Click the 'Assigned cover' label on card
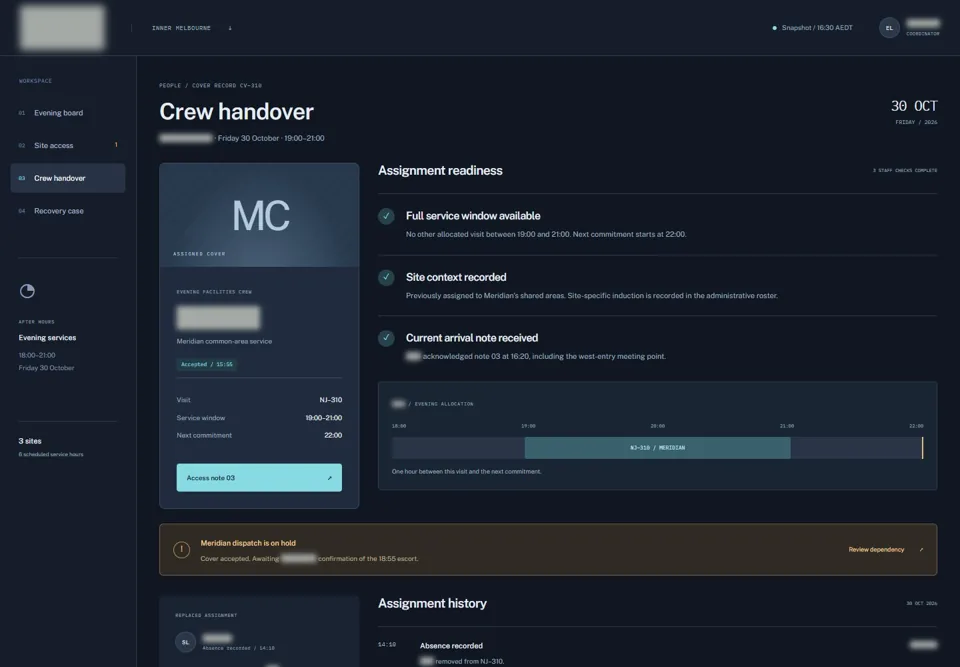 pos(199,254)
